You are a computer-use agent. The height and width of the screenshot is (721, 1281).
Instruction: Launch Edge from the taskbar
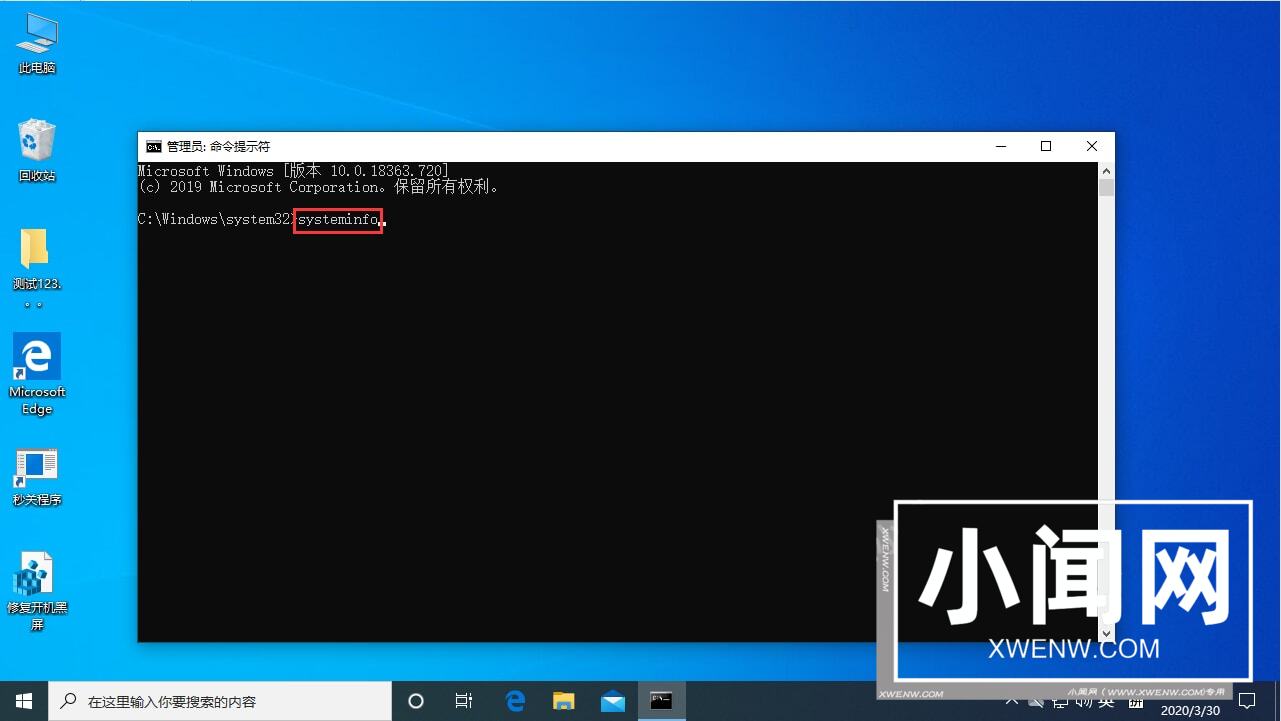coord(515,701)
